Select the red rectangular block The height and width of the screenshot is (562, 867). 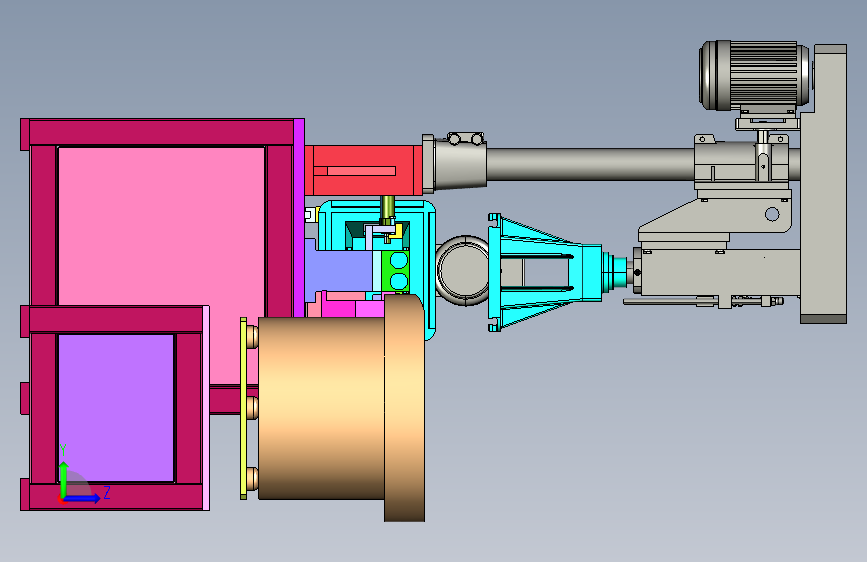363,170
